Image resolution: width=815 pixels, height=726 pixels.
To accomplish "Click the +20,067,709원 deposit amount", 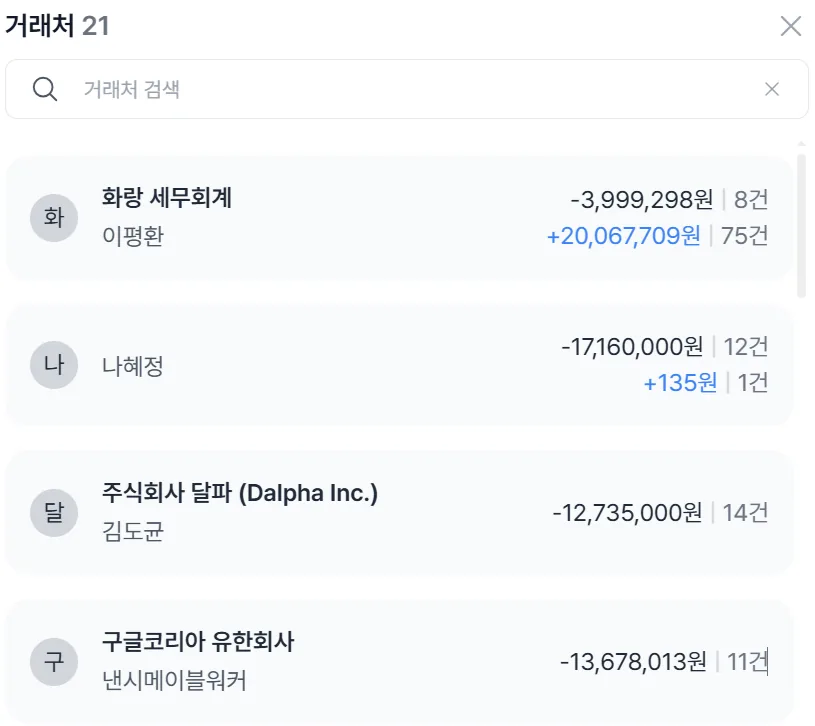I will pos(624,236).
